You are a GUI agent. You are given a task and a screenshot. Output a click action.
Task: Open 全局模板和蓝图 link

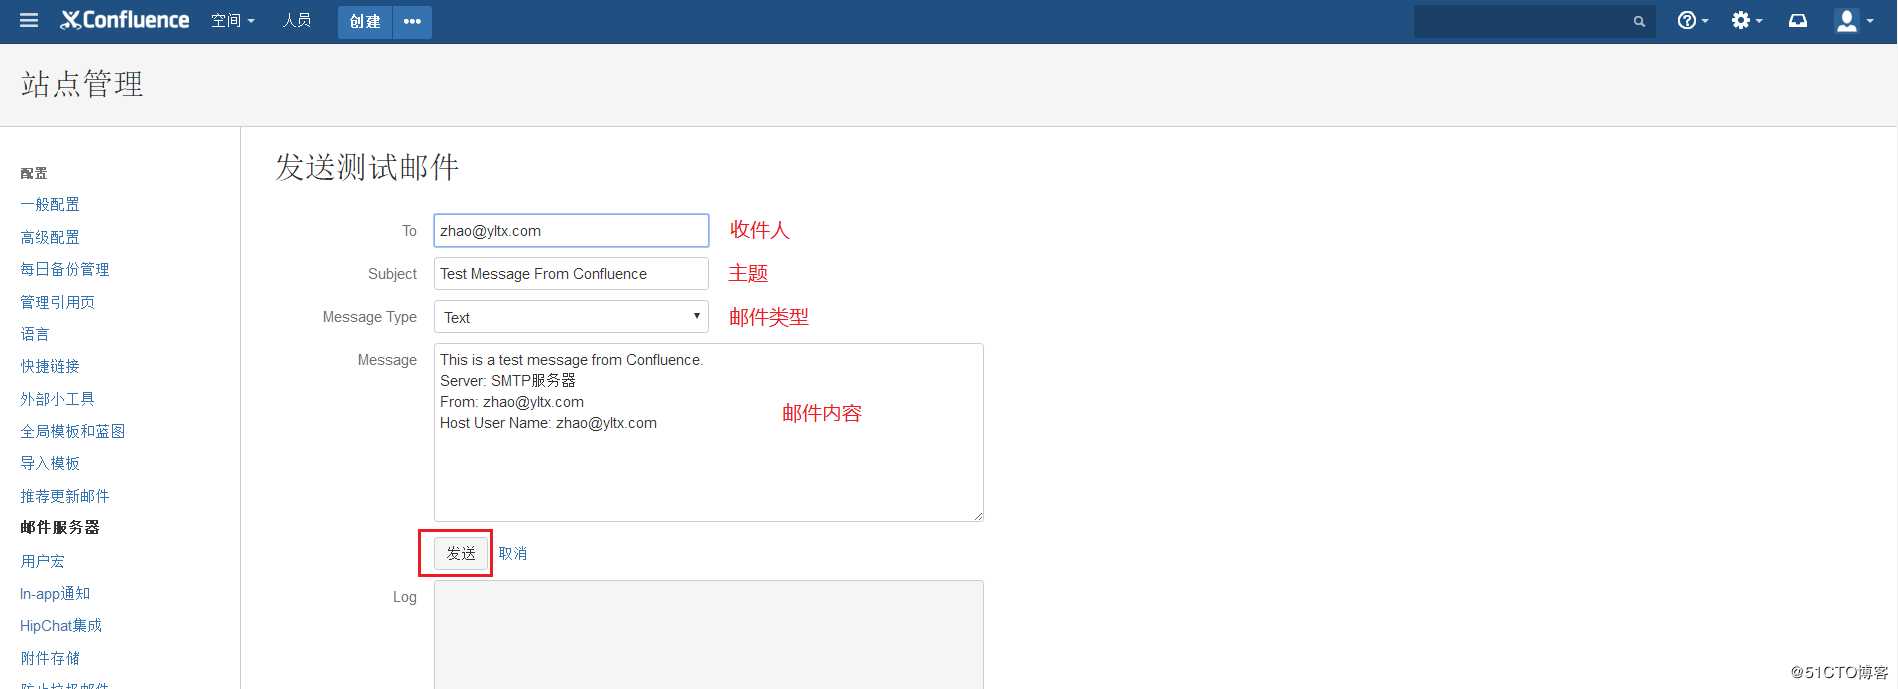73,431
